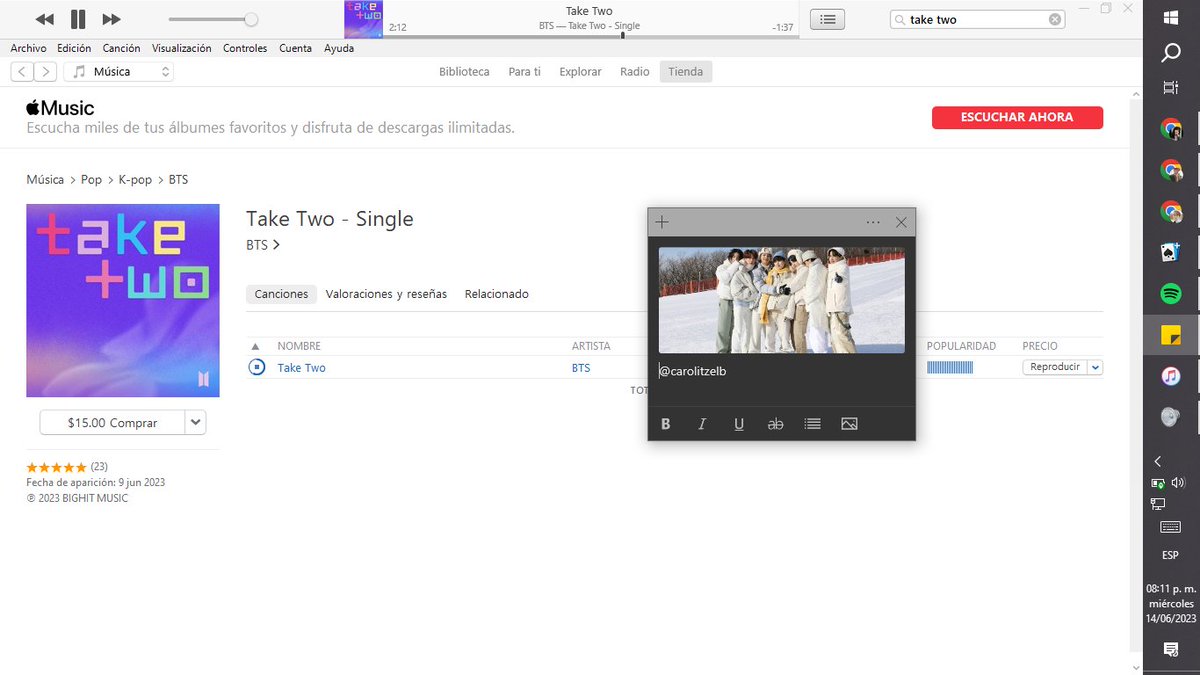Open Valoraciones y reseñas tab
Screen dimensions: 1200x675
click(x=386, y=294)
